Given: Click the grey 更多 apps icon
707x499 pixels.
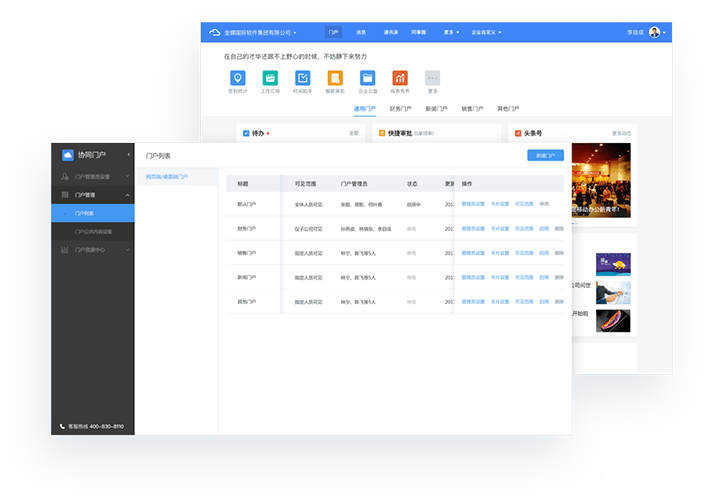Looking at the screenshot, I should click(x=432, y=78).
